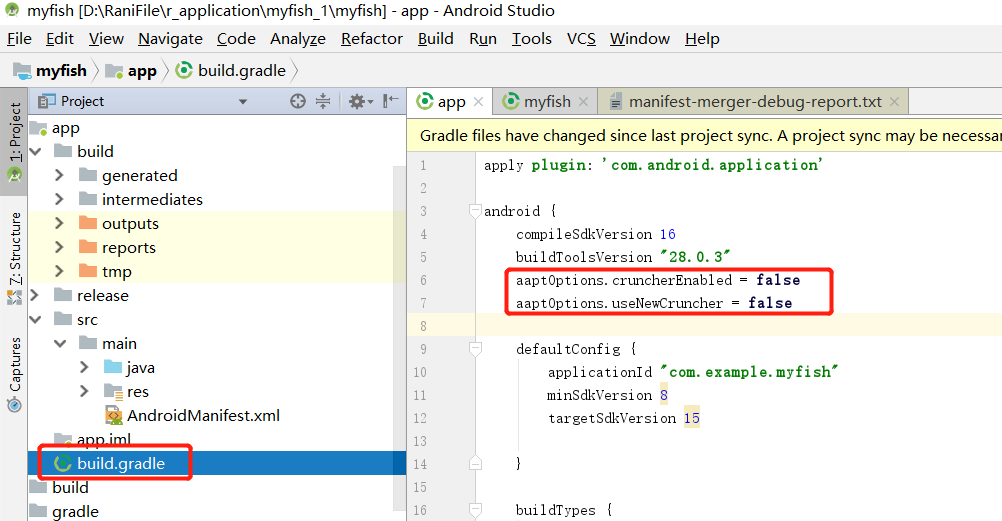Image resolution: width=1002 pixels, height=521 pixels.
Task: Click the app breadcrumb
Action: (x=131, y=70)
